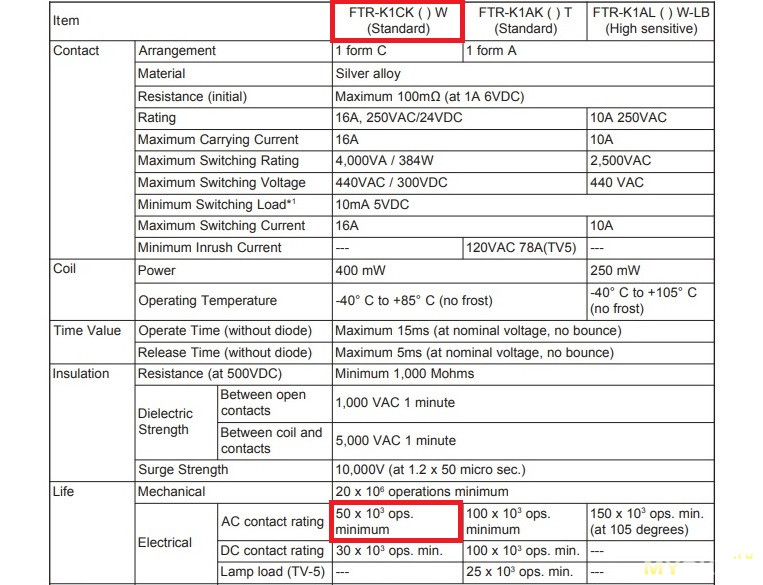
Task: Click the 'Material' row label
Action: point(233,73)
